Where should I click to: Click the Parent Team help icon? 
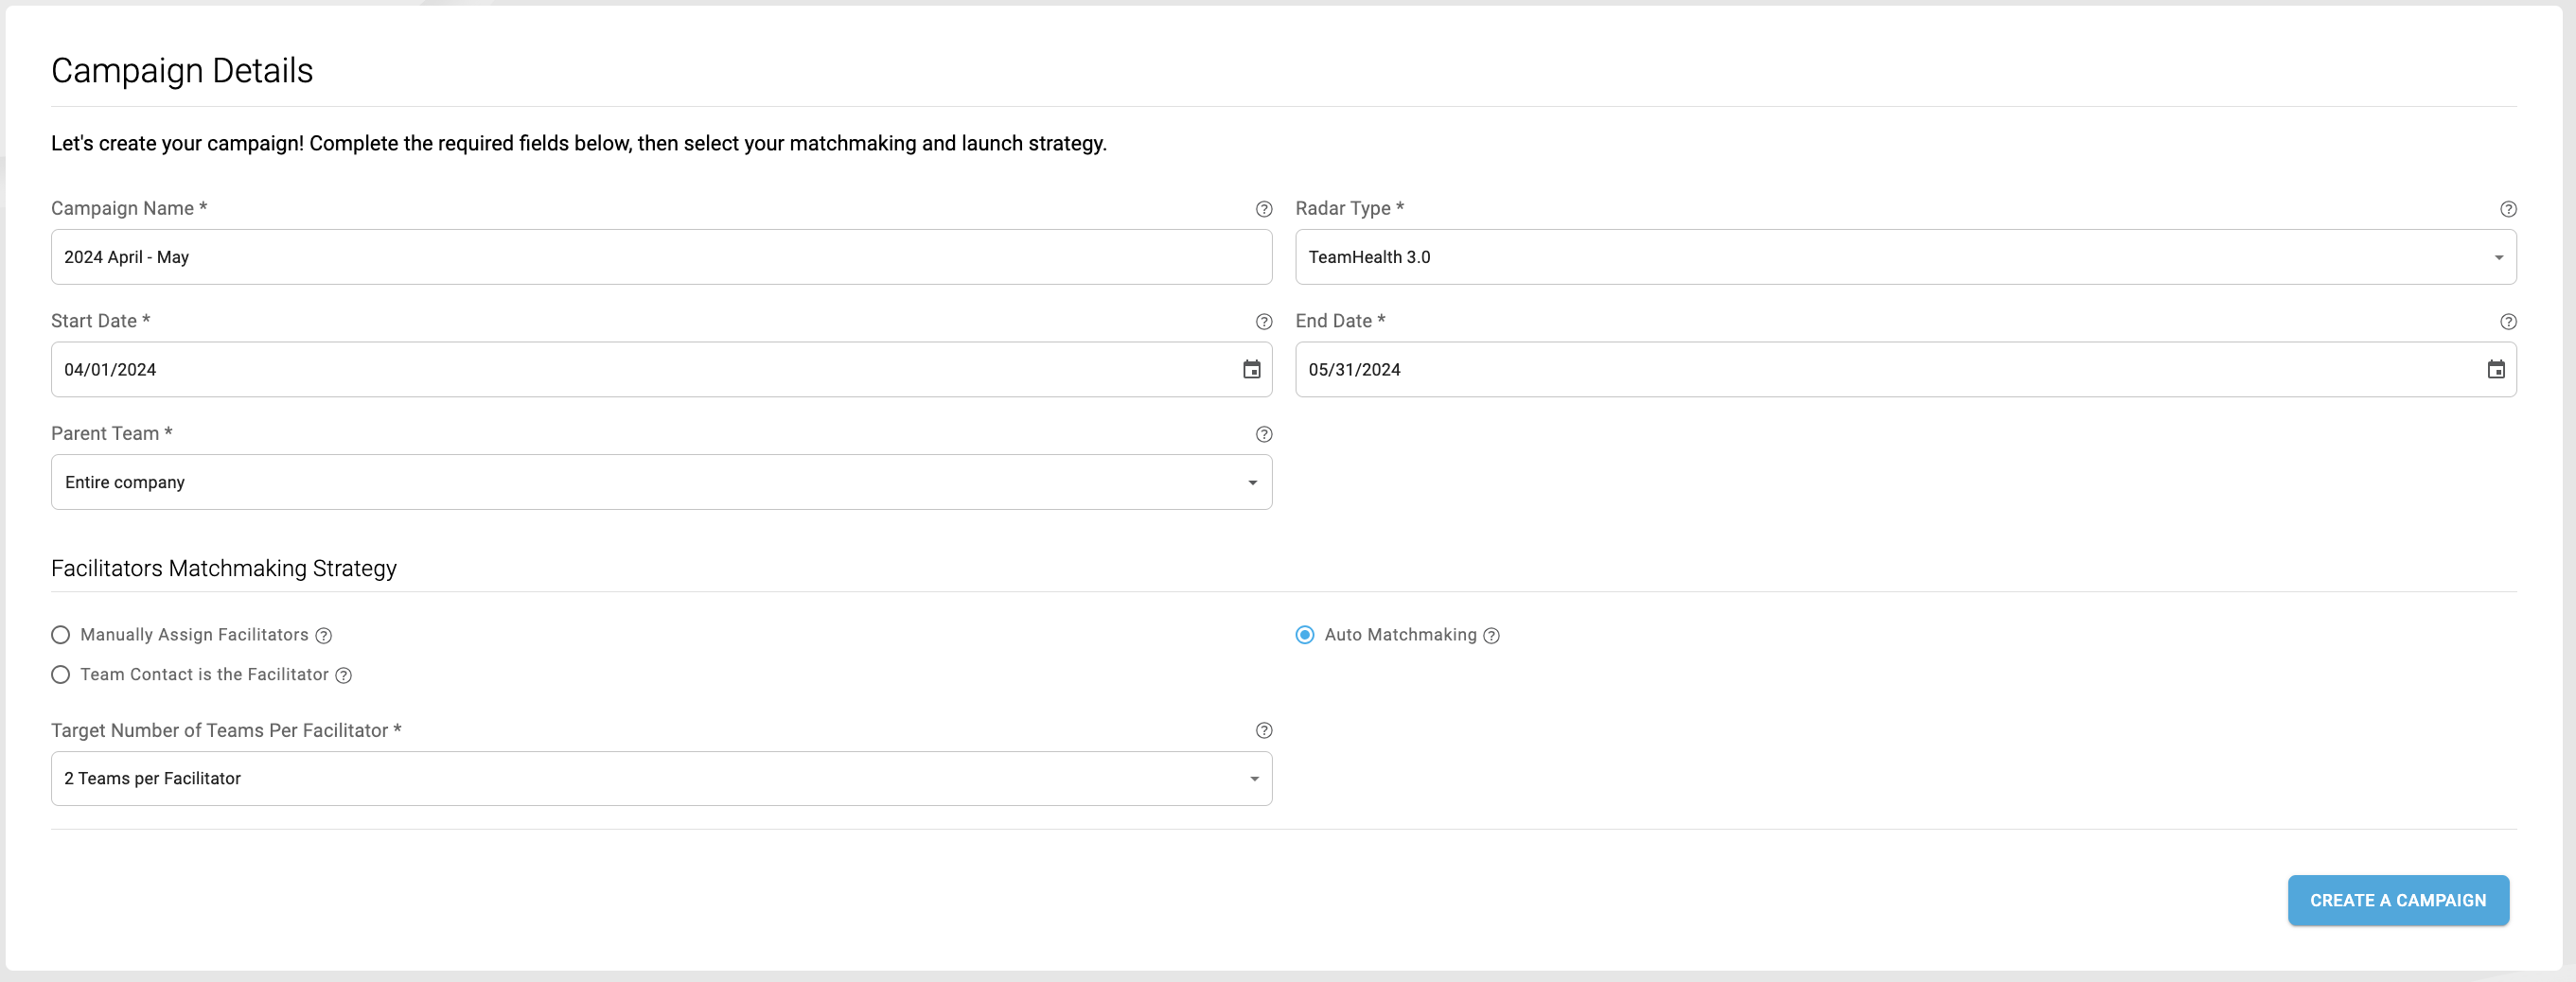pos(1263,434)
